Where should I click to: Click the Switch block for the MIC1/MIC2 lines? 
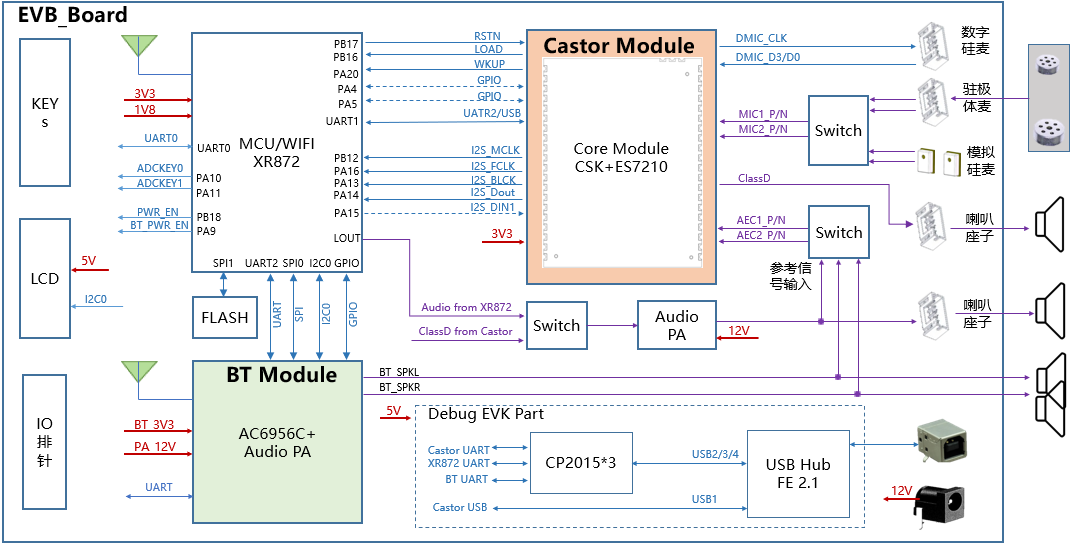point(838,130)
